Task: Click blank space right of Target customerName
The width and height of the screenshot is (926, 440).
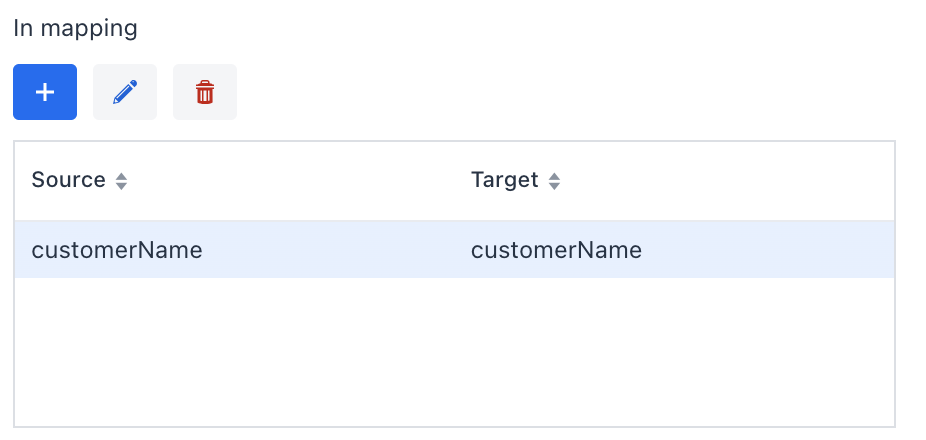Action: [770, 250]
